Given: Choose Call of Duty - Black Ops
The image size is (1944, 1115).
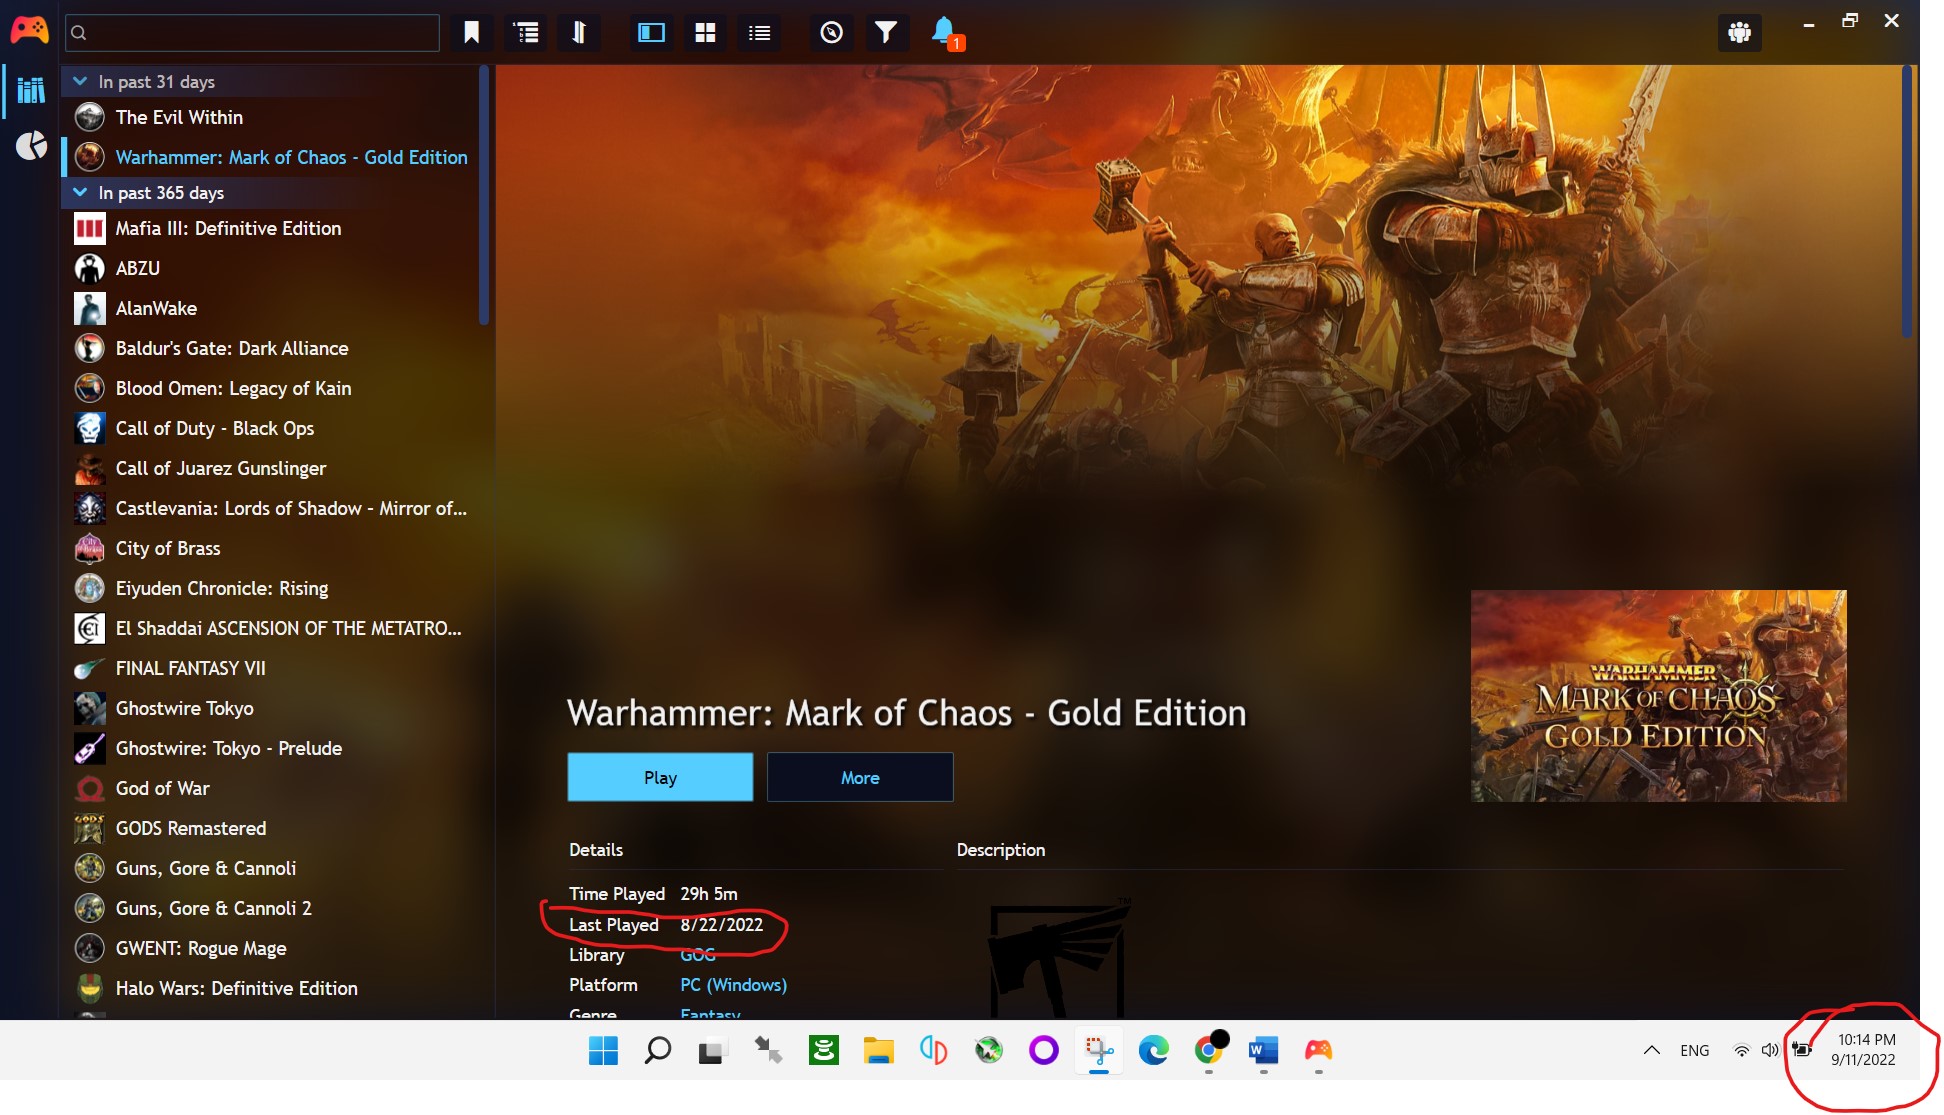Looking at the screenshot, I should pos(270,428).
